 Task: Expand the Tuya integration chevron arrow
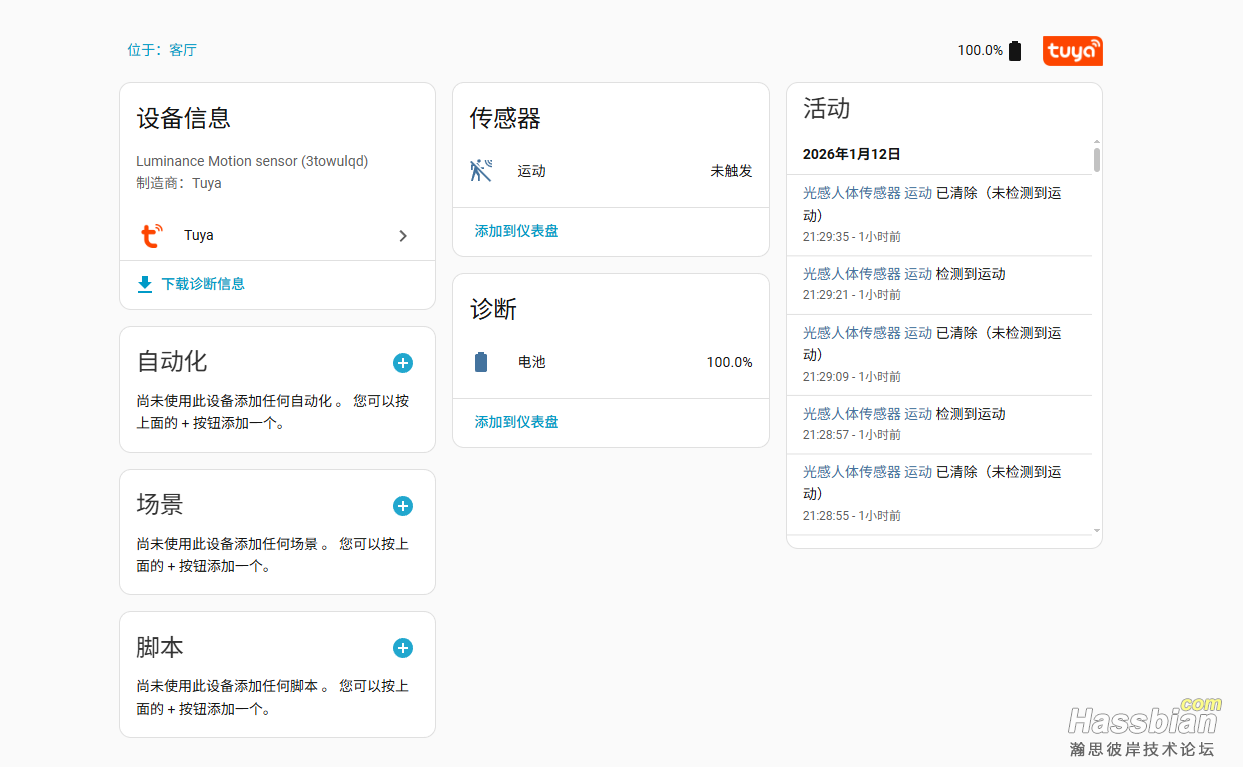coord(403,236)
